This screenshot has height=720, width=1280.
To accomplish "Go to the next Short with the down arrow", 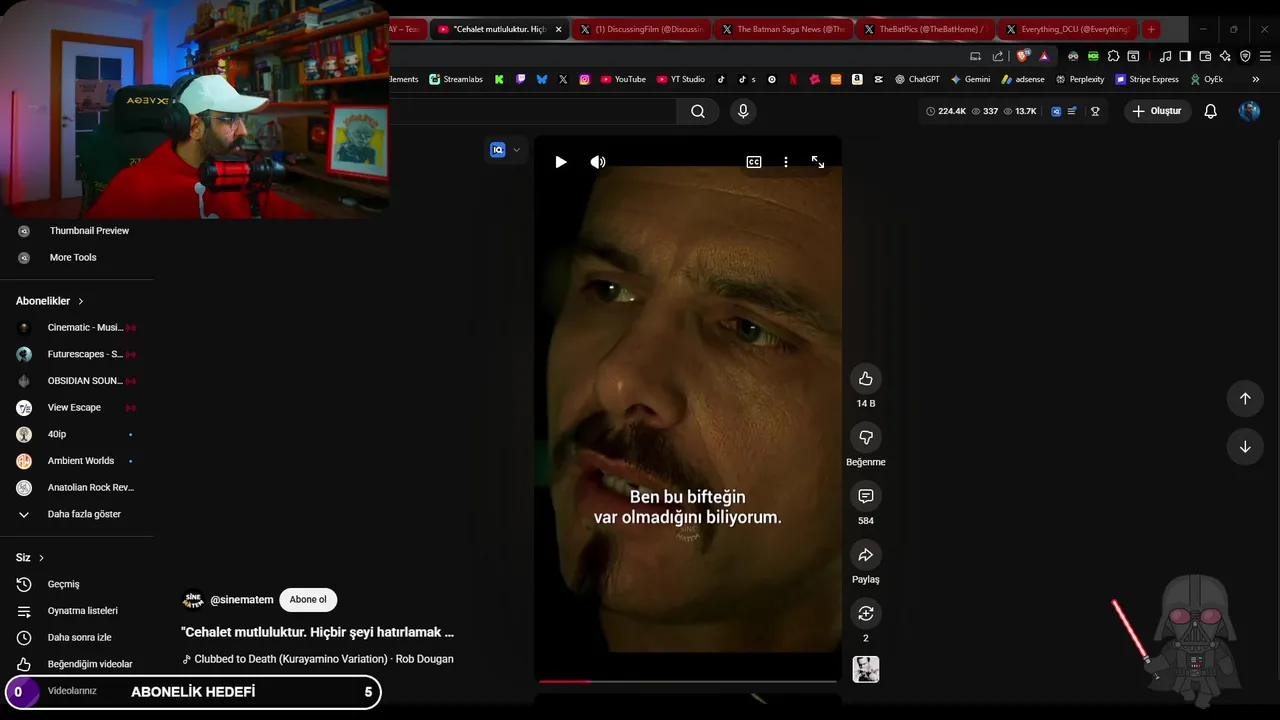I will tap(1245, 447).
